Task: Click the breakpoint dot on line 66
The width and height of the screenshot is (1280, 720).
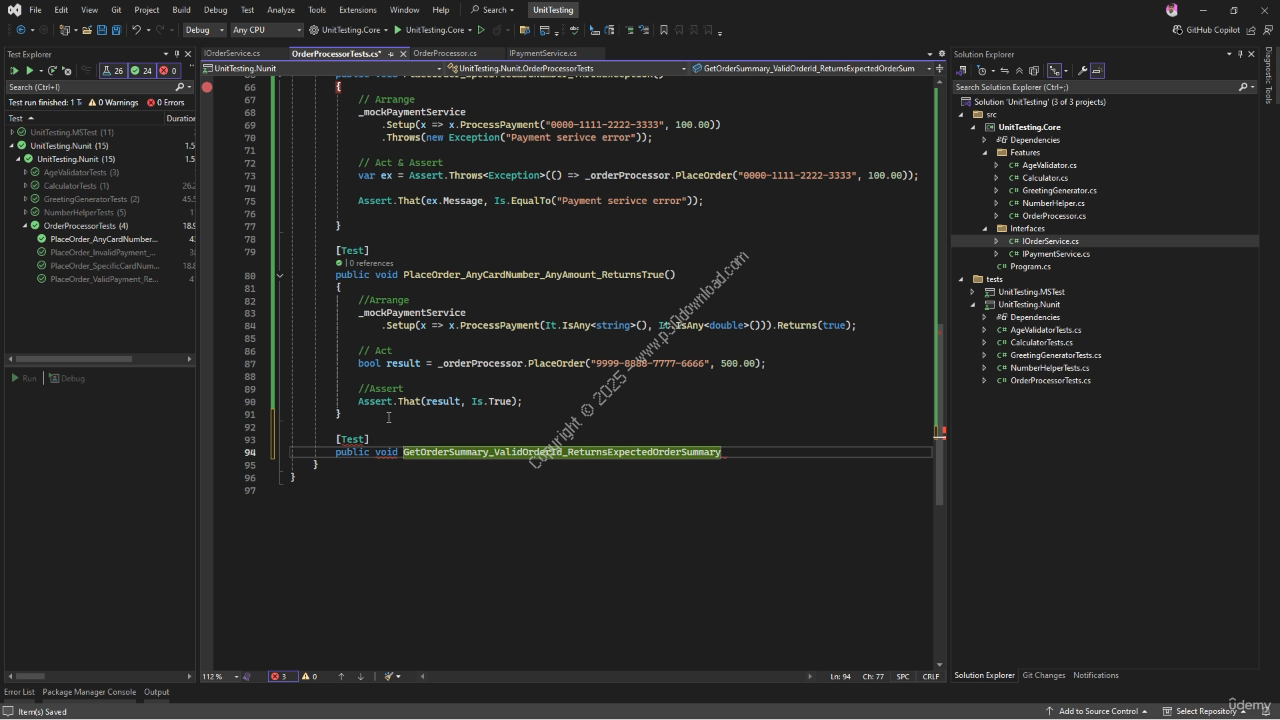Action: coord(207,87)
